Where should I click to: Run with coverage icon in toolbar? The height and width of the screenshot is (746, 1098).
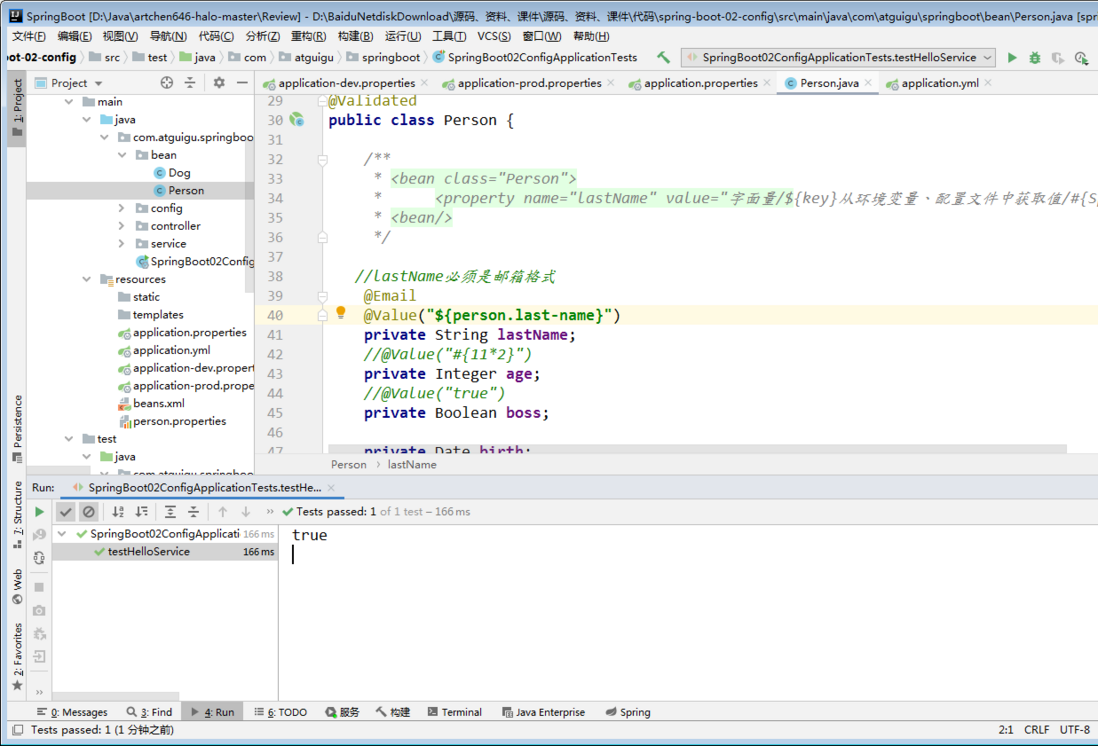1058,57
